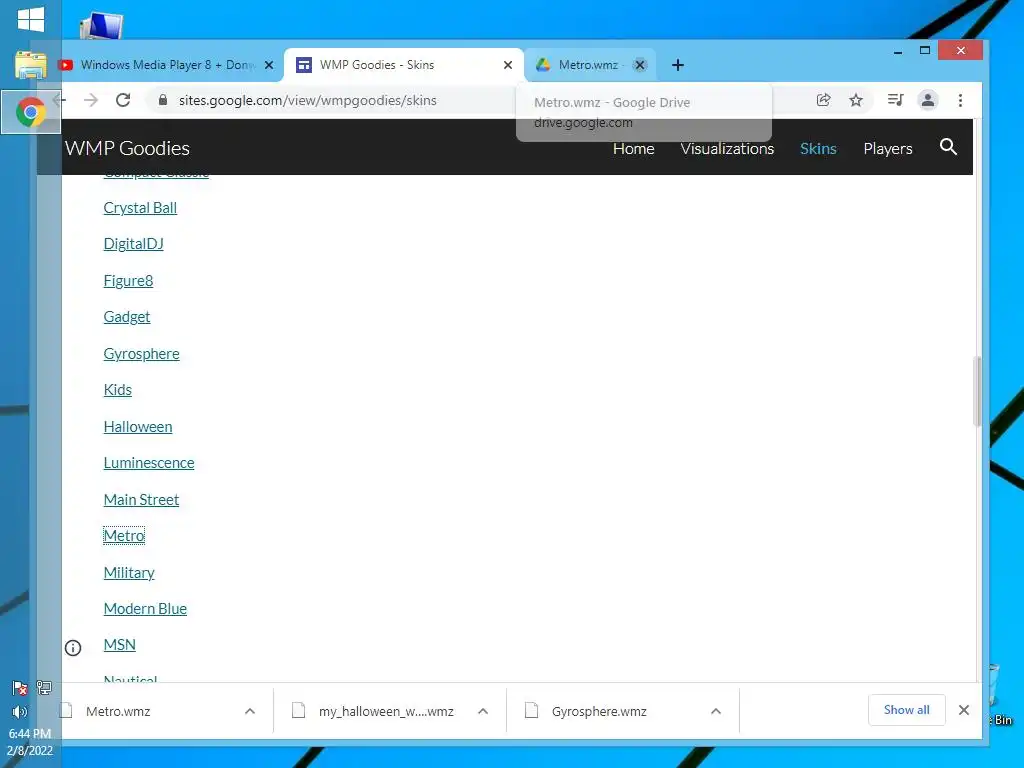Expand options for Metro.wmz download

[250, 711]
